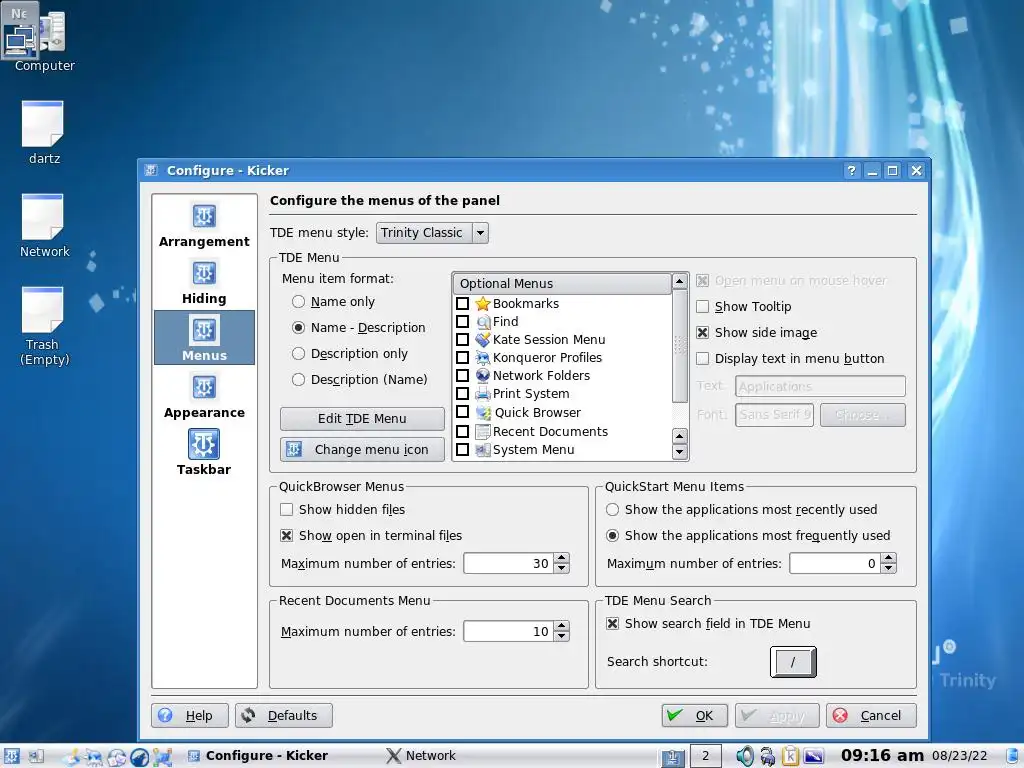The height and width of the screenshot is (768, 1024).
Task: Click the clock showing 09:16 am
Action: click(882, 756)
